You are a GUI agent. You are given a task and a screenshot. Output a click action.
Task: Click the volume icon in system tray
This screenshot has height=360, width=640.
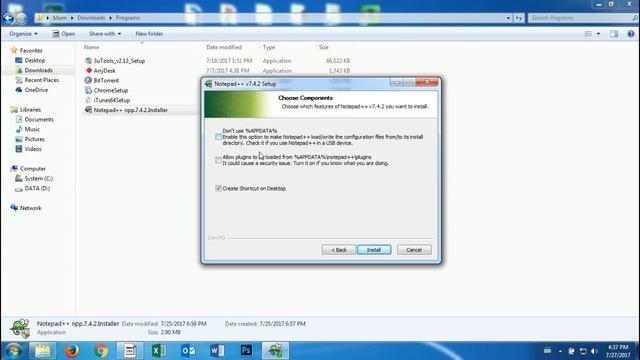pyautogui.click(x=594, y=351)
